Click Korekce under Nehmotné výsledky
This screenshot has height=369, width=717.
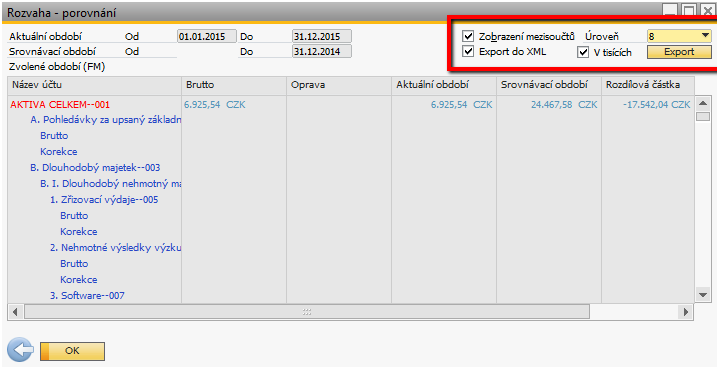(79, 280)
